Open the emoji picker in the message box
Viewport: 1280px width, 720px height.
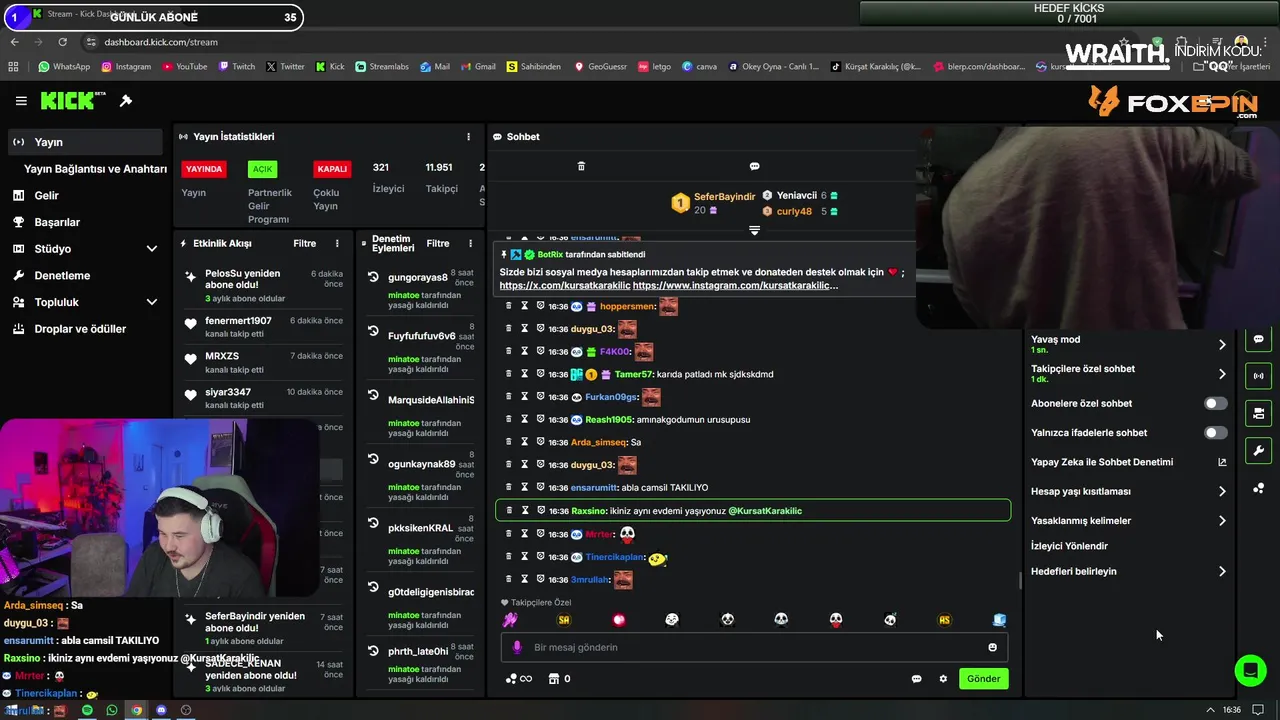pyautogui.click(x=992, y=647)
